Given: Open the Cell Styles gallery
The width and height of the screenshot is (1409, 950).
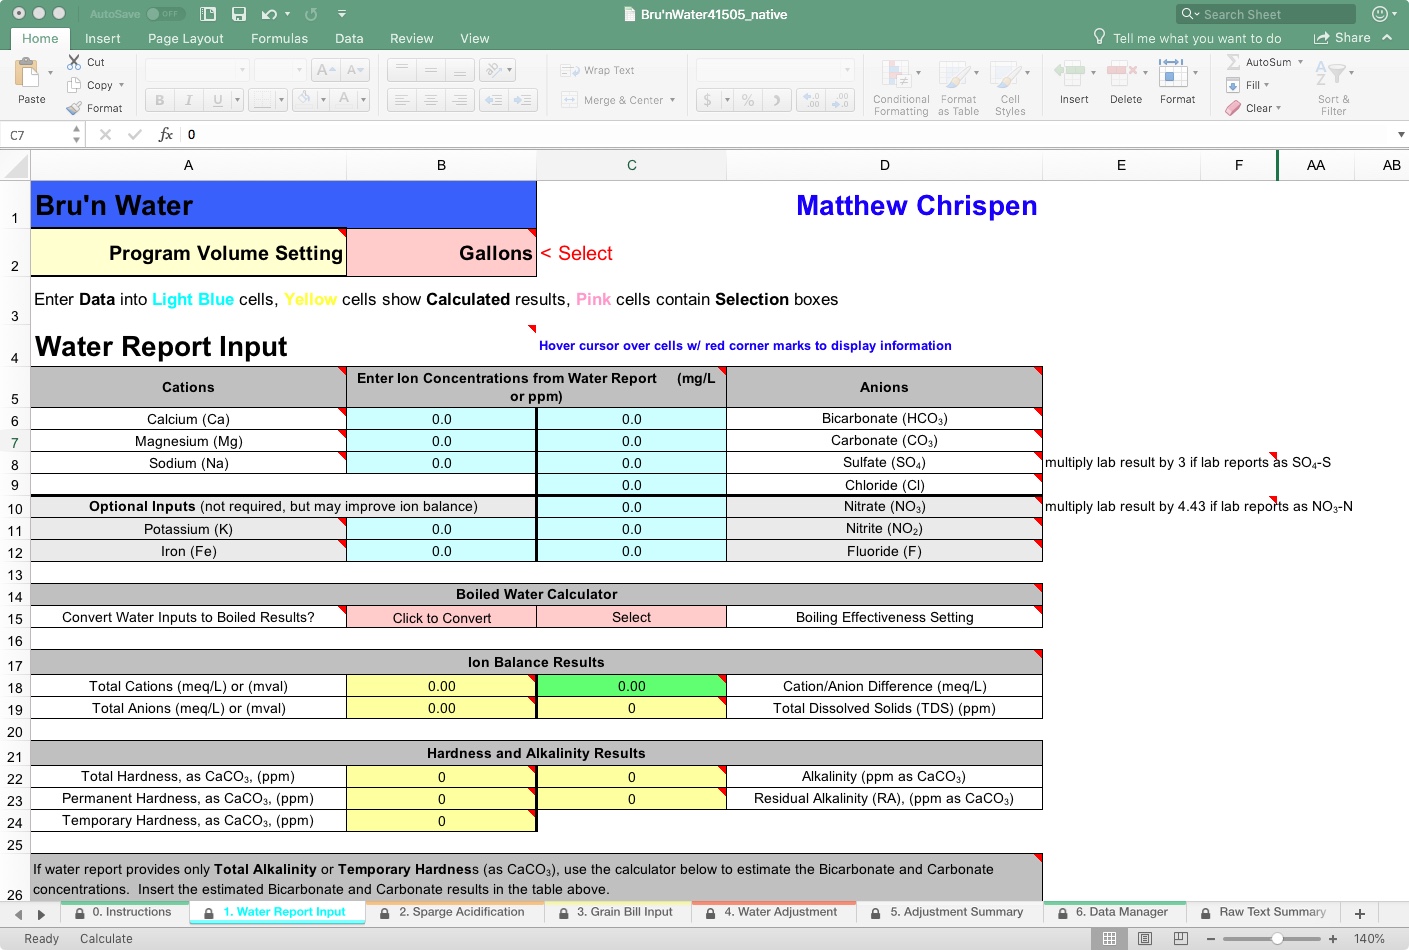Looking at the screenshot, I should click(x=1010, y=86).
